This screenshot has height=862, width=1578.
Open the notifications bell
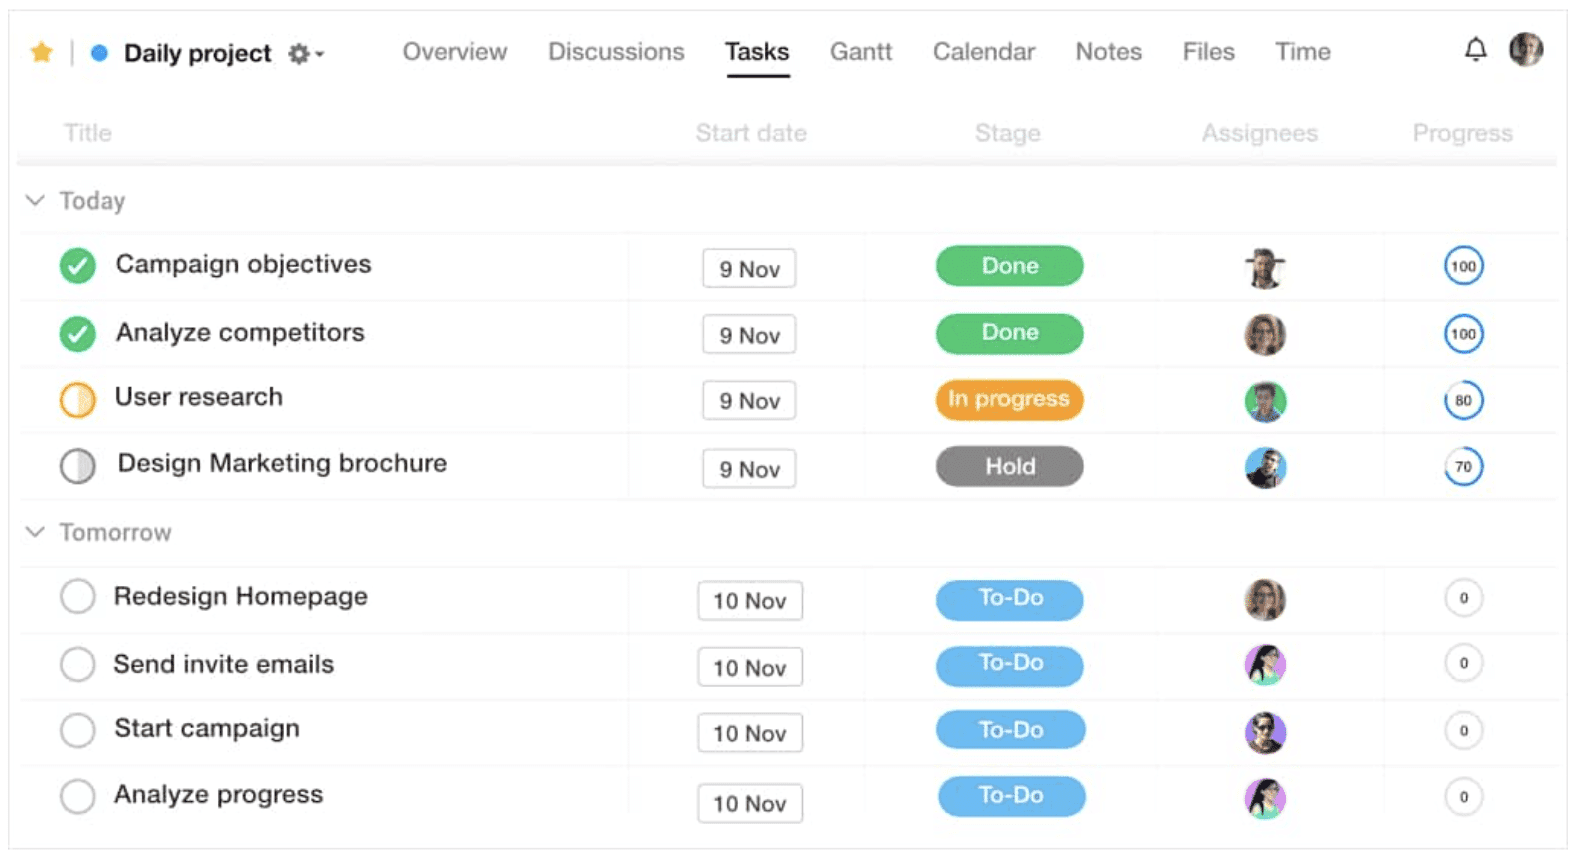[x=1475, y=49]
